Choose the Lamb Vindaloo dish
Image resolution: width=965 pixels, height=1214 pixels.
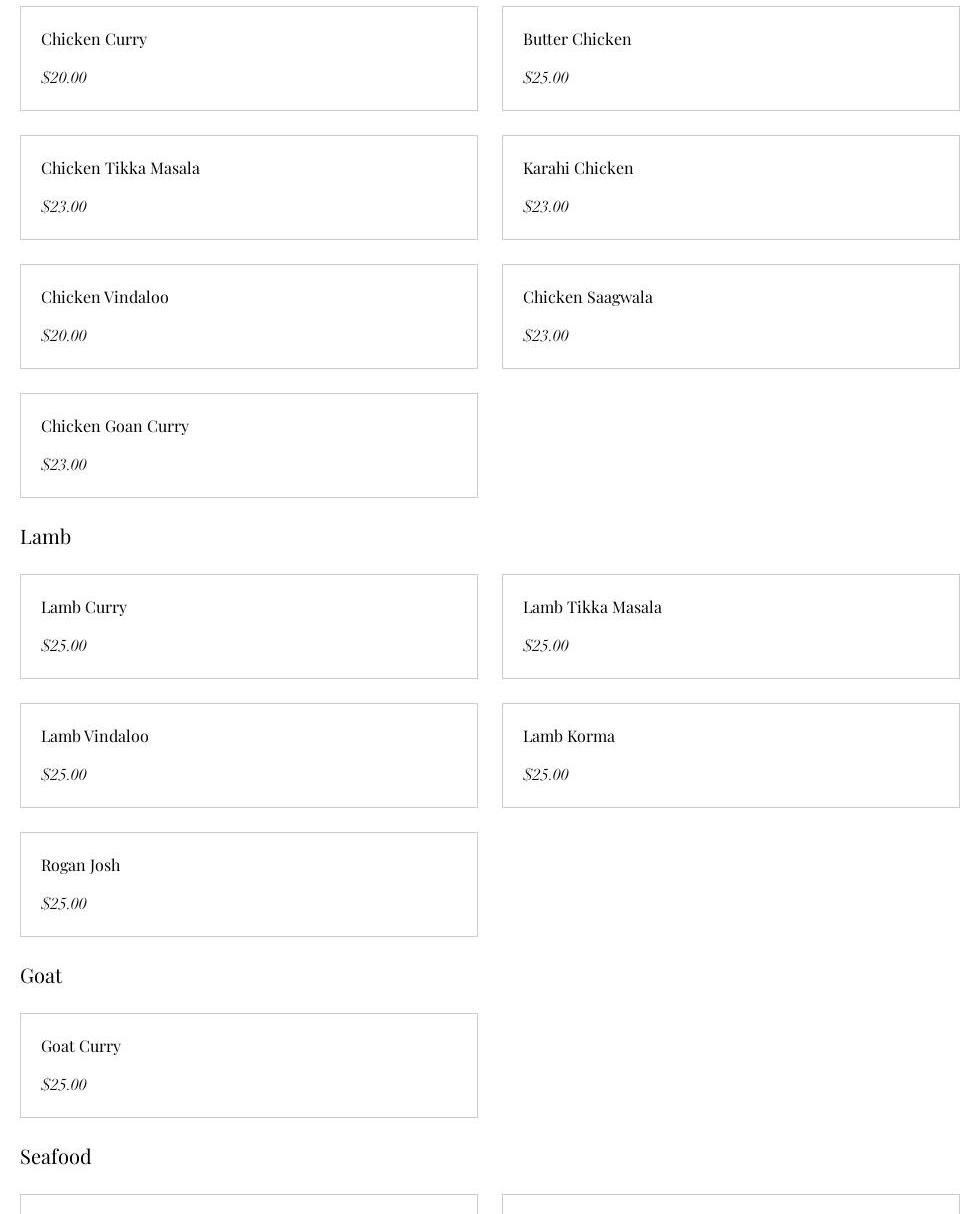[249, 755]
